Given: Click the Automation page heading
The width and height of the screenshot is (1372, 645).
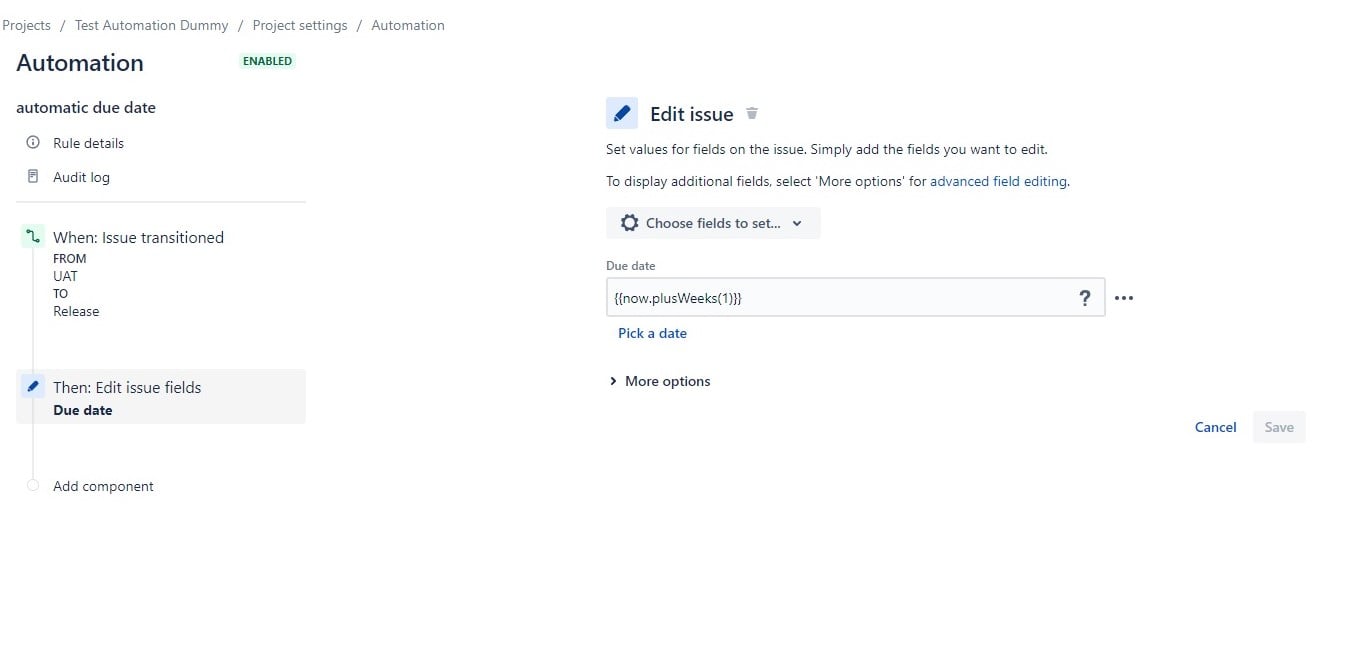Looking at the screenshot, I should (80, 63).
